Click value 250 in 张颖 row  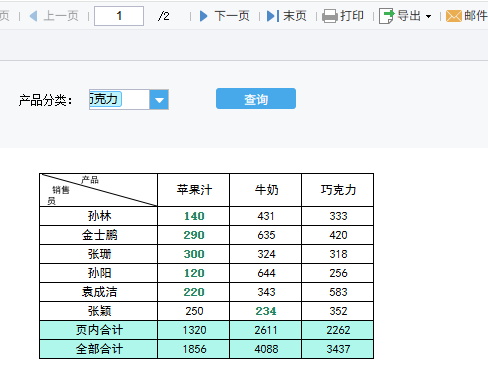point(194,311)
